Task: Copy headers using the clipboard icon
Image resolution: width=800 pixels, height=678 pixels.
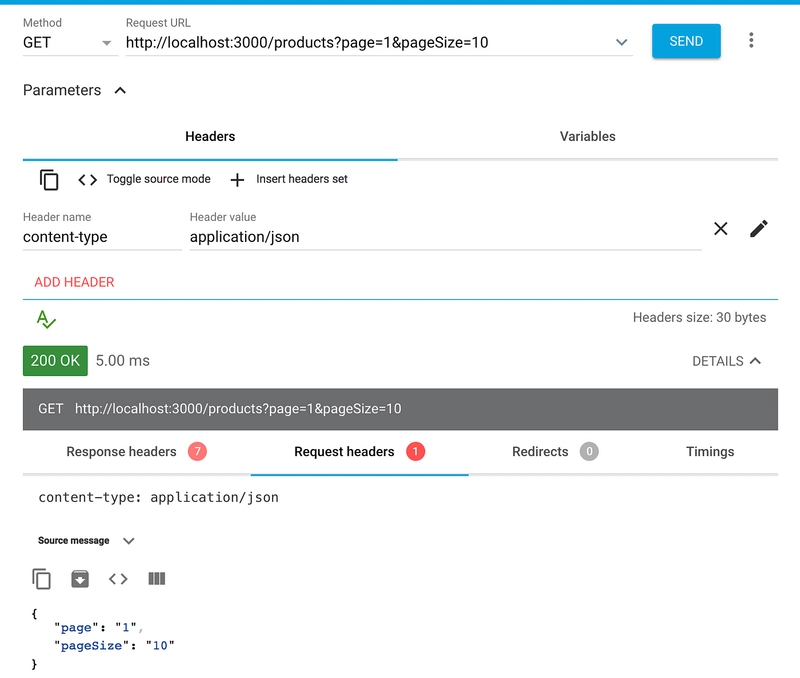Action: pyautogui.click(x=49, y=180)
